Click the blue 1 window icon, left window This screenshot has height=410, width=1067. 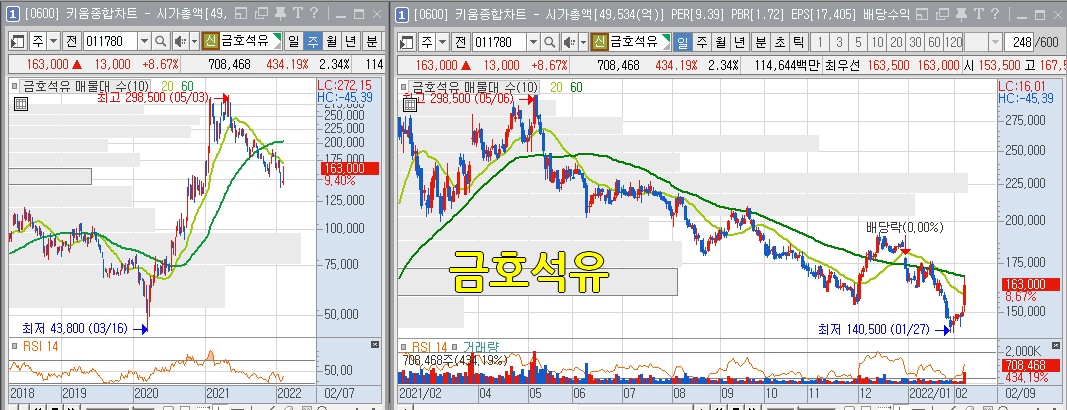pos(14,14)
